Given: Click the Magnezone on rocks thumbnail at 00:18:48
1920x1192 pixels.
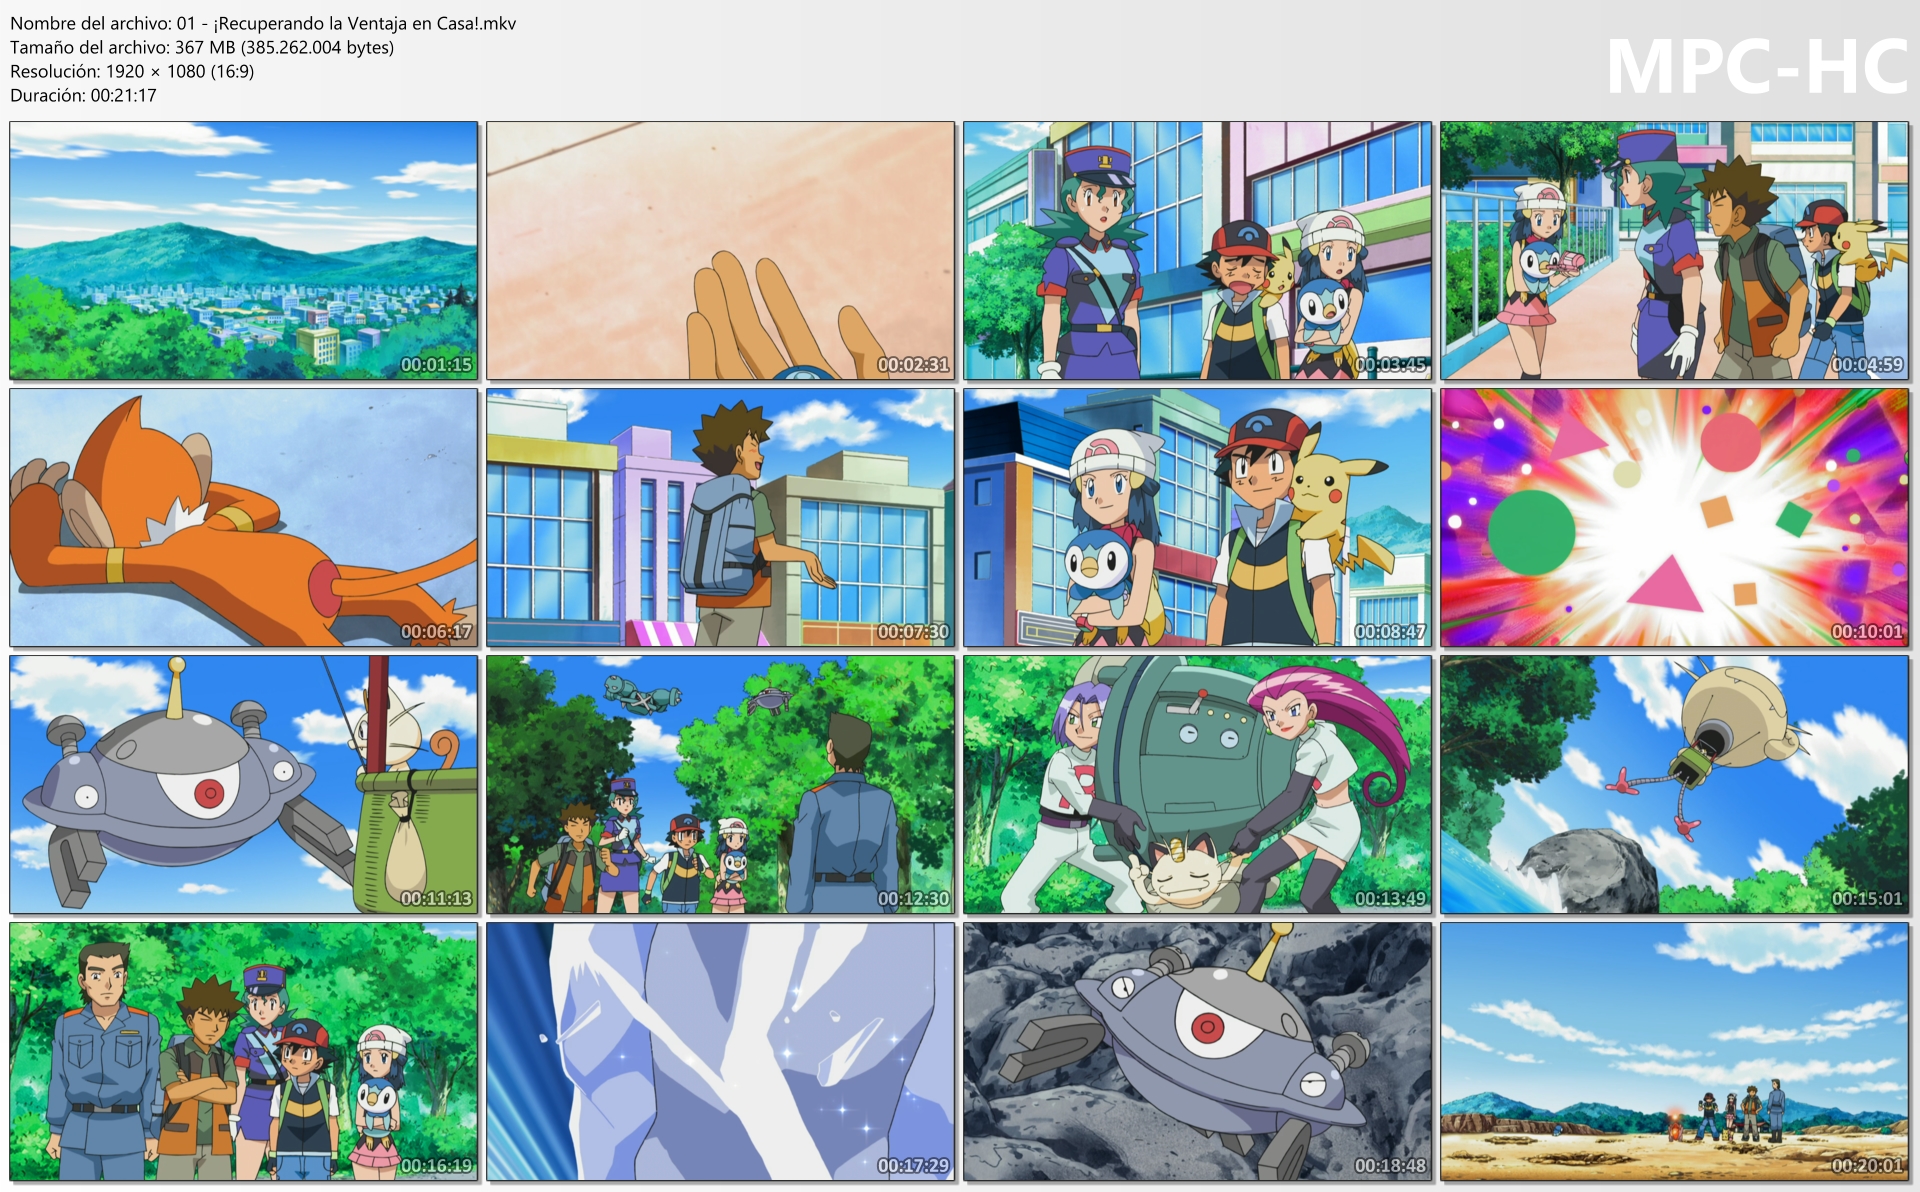Looking at the screenshot, I should [1197, 1051].
